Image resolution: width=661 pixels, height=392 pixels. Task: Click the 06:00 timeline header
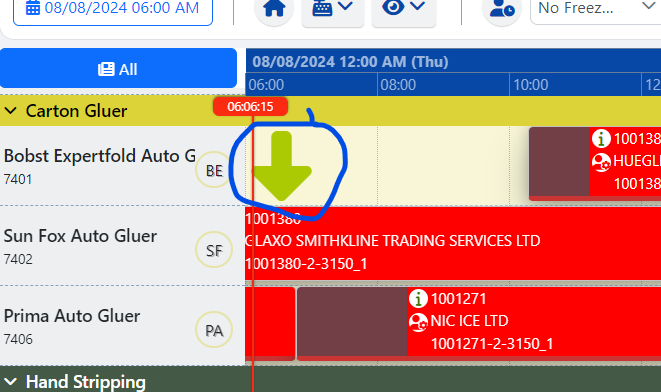pyautogui.click(x=311, y=85)
